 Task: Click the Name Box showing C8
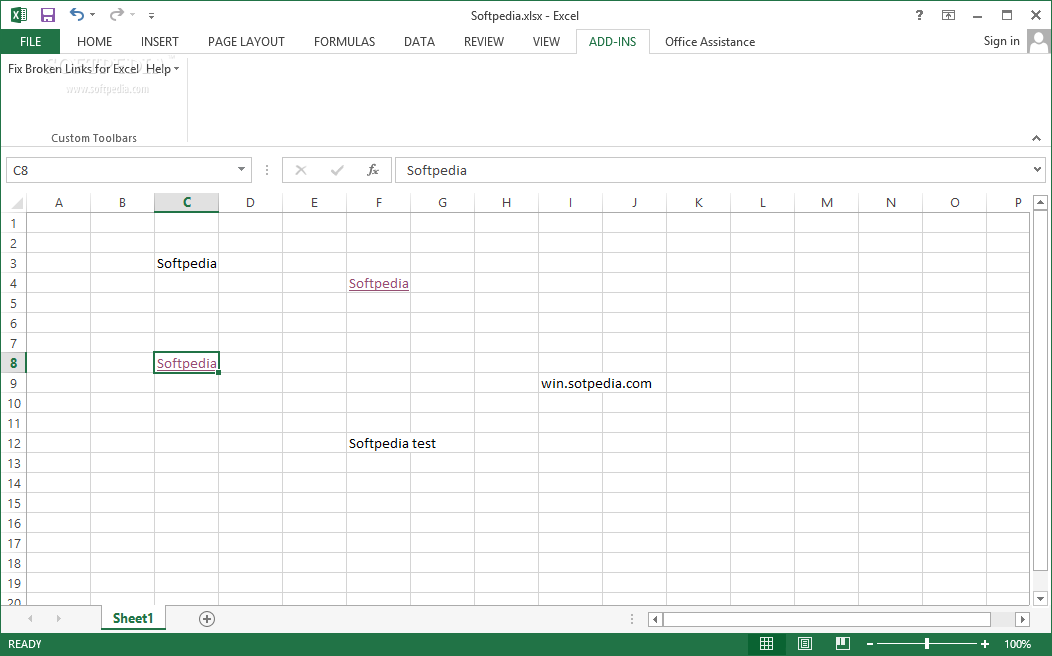[121, 170]
